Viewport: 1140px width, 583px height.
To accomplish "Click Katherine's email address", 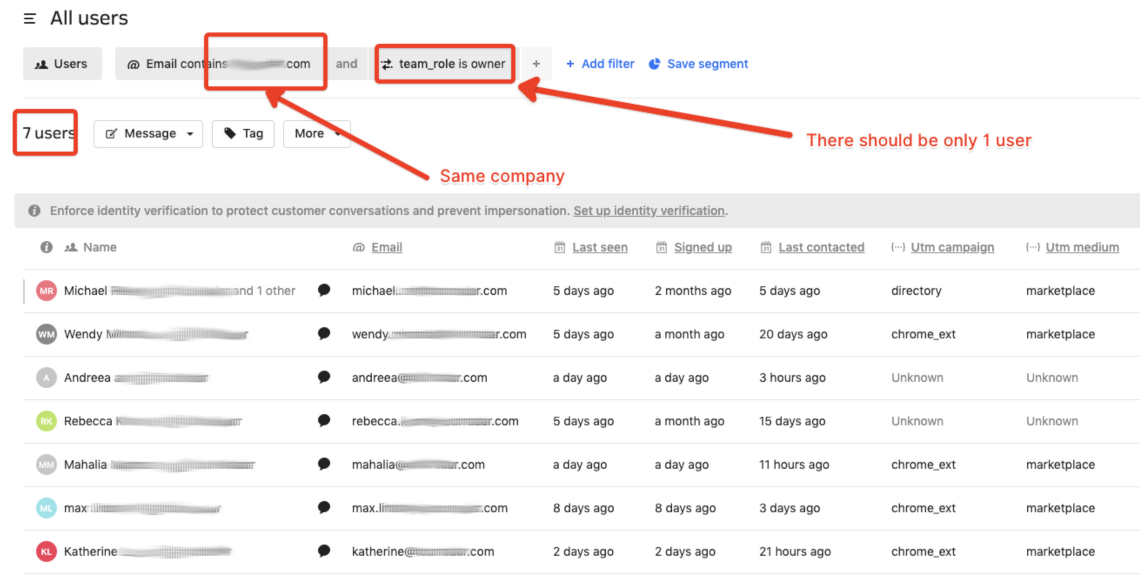I will point(423,552).
